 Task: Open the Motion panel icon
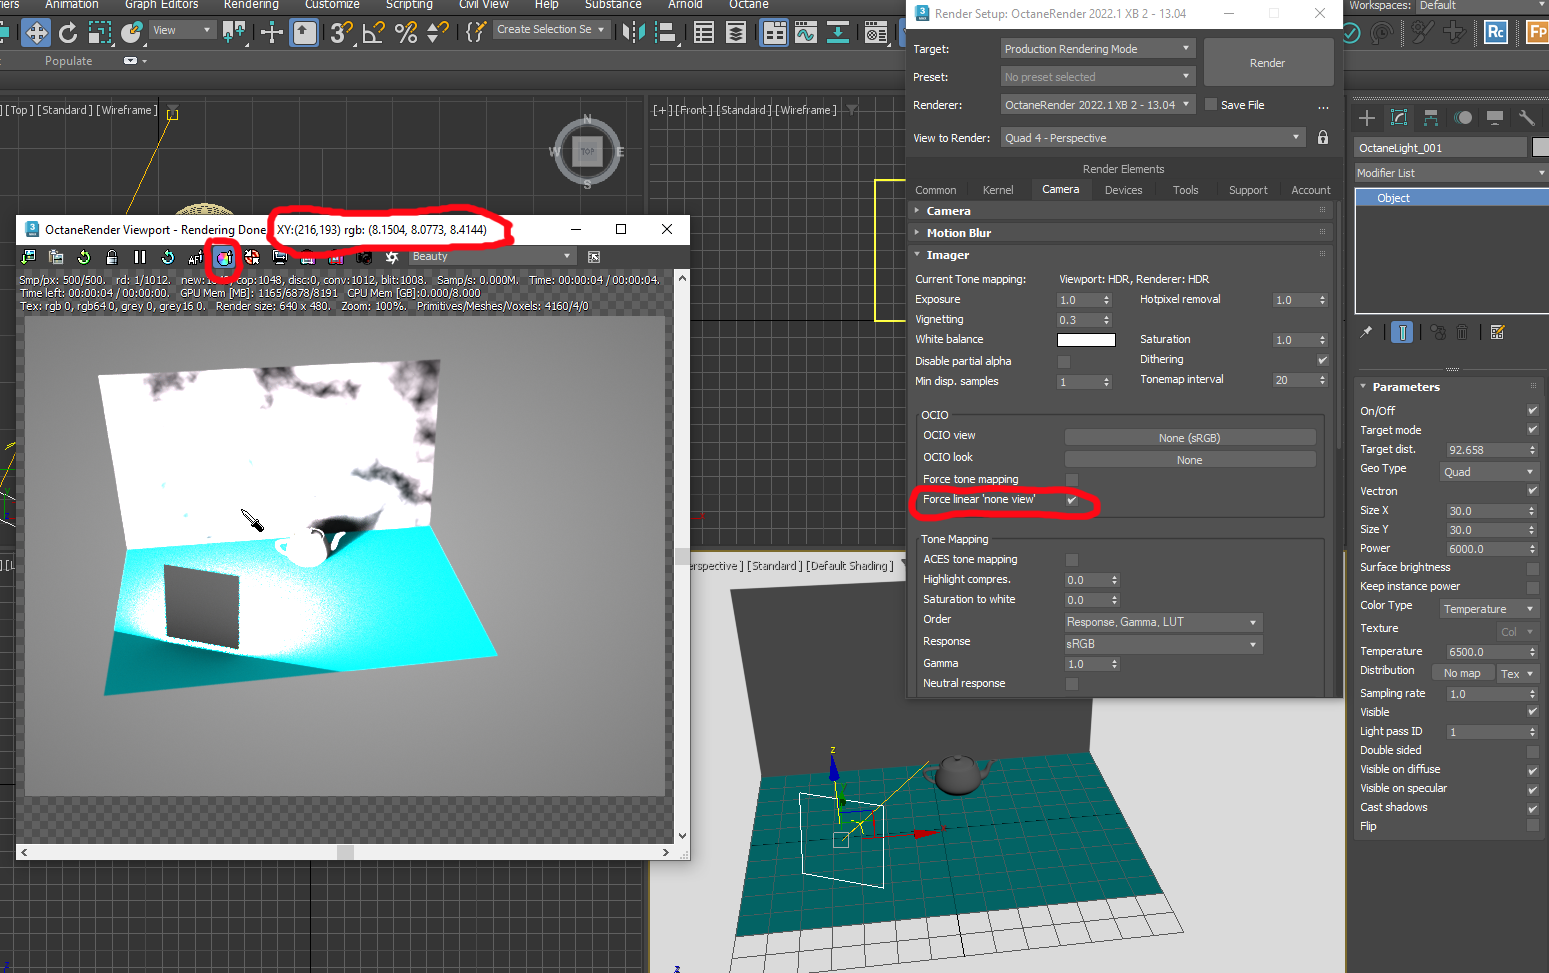1463,118
